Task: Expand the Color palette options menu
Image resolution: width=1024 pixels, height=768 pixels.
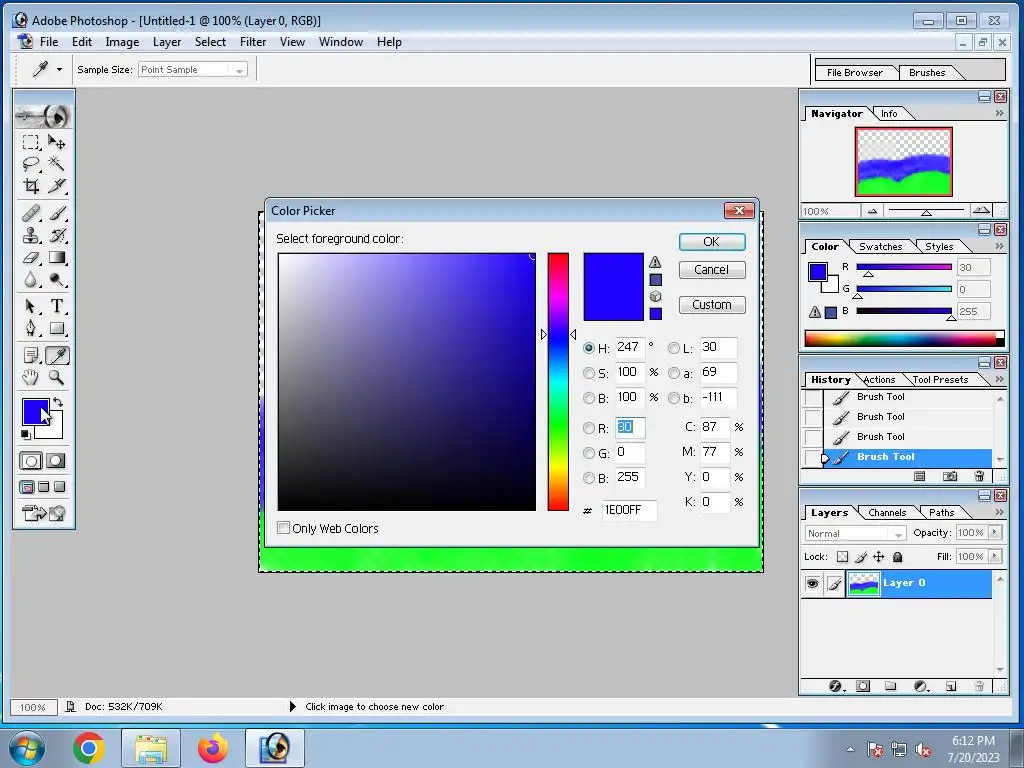Action: (999, 246)
